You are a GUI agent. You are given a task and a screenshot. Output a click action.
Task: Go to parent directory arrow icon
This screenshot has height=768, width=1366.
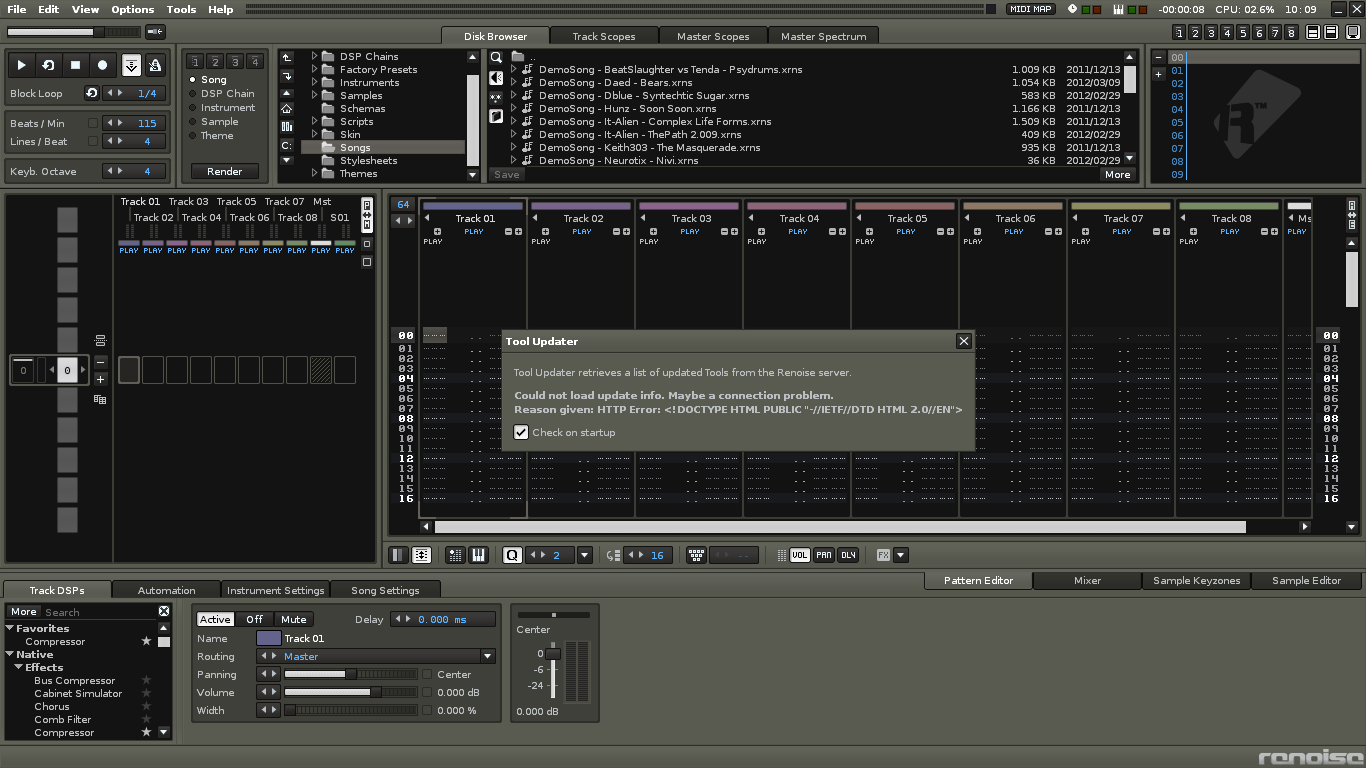(x=287, y=58)
